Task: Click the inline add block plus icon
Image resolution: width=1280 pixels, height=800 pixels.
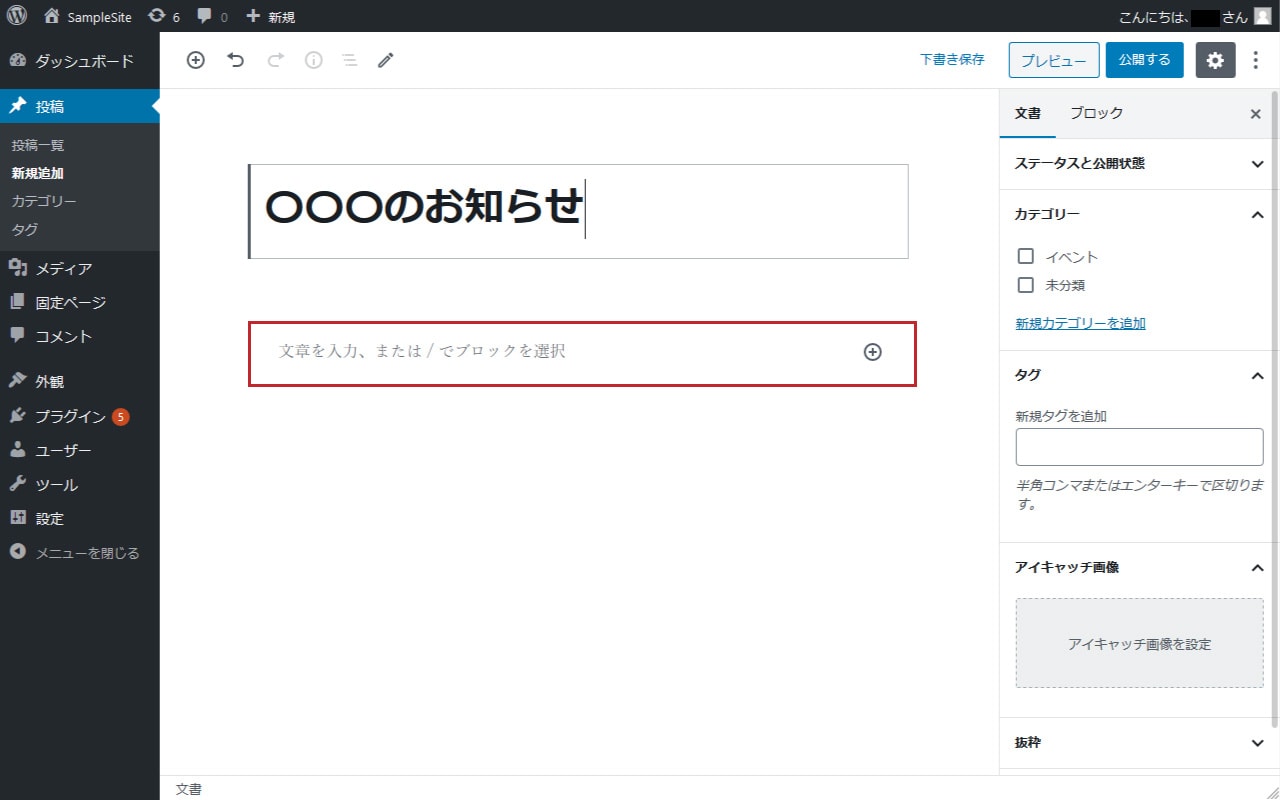Action: tap(872, 352)
